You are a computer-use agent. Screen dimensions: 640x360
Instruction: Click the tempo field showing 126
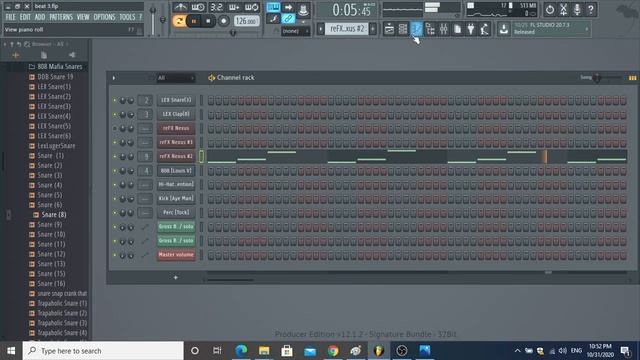click(247, 21)
